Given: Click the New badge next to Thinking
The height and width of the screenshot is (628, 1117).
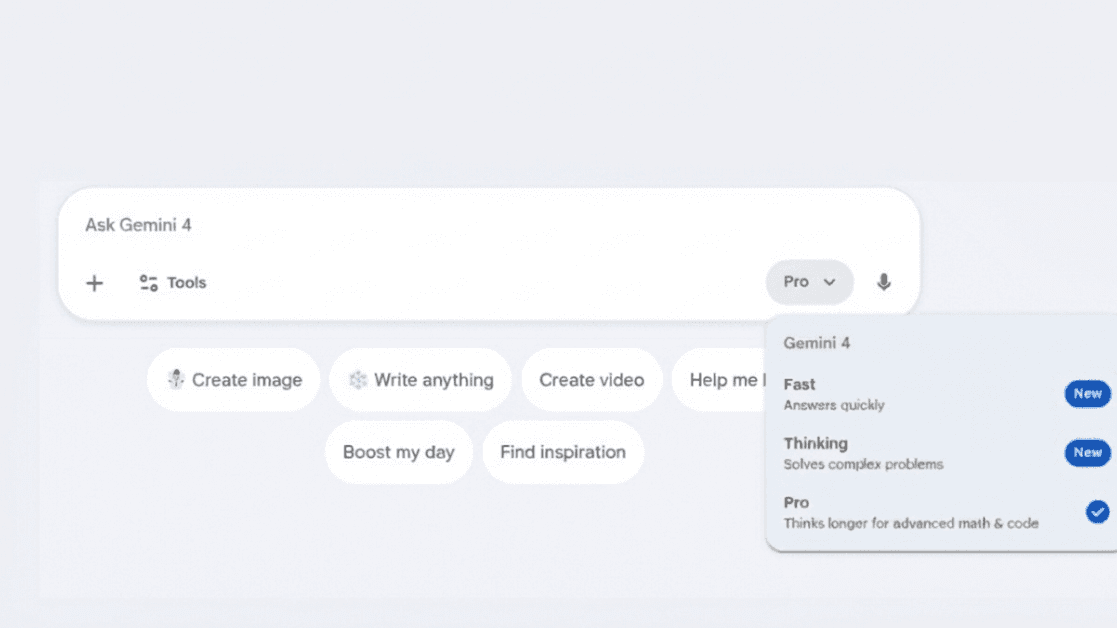Looking at the screenshot, I should tap(1087, 453).
